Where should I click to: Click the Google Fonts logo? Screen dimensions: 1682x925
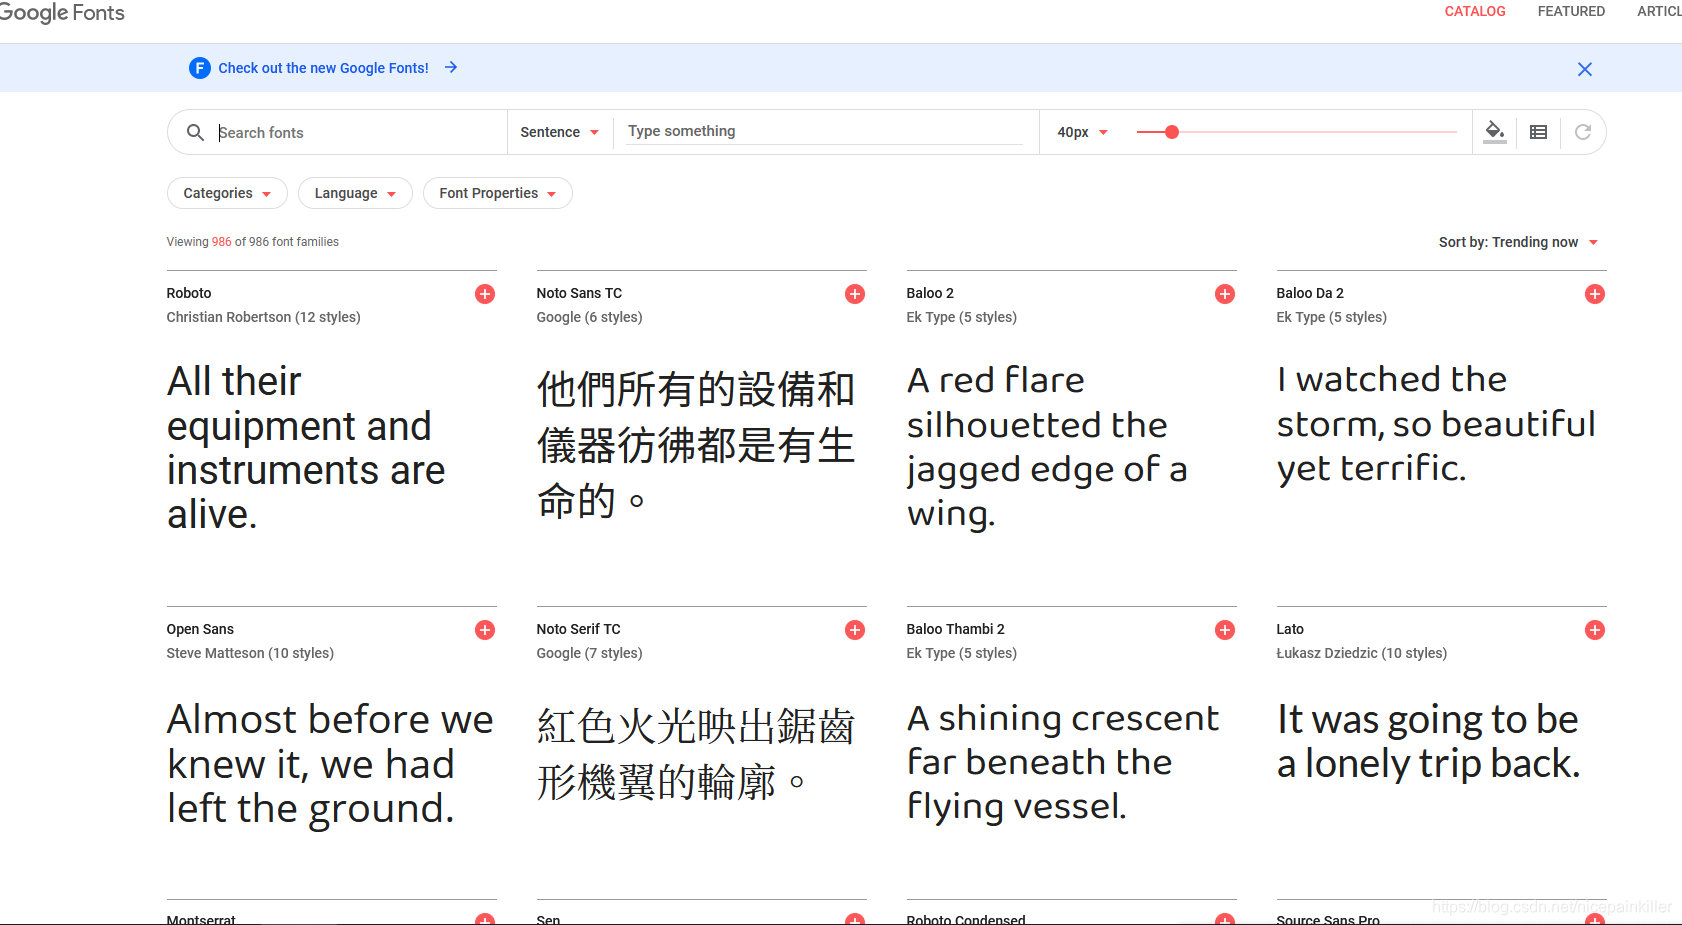pos(62,13)
